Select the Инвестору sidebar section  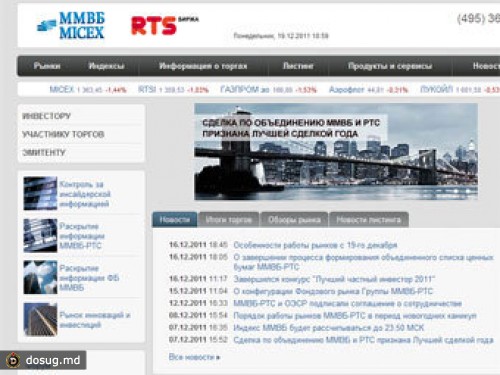(x=47, y=116)
